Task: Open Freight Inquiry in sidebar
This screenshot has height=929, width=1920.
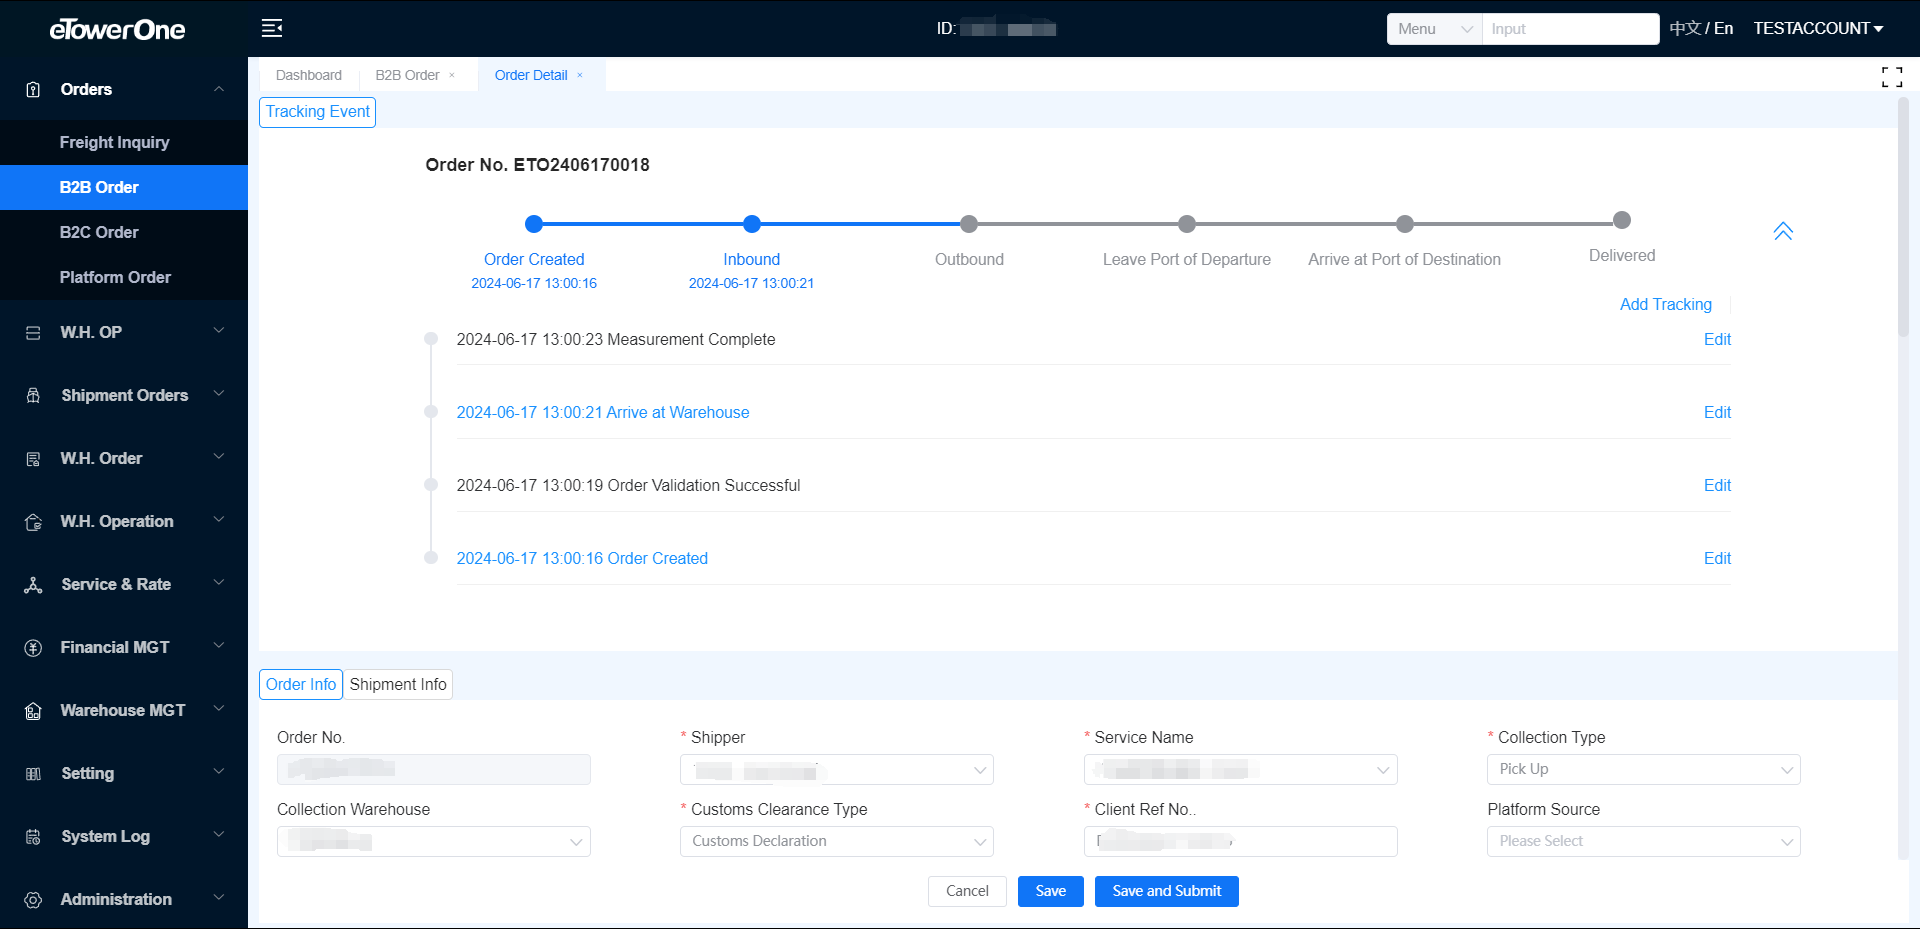Action: coord(124,142)
